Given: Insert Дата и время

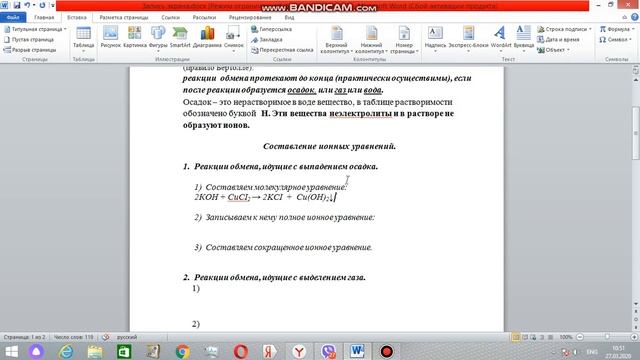Looking at the screenshot, I should pyautogui.click(x=558, y=40).
